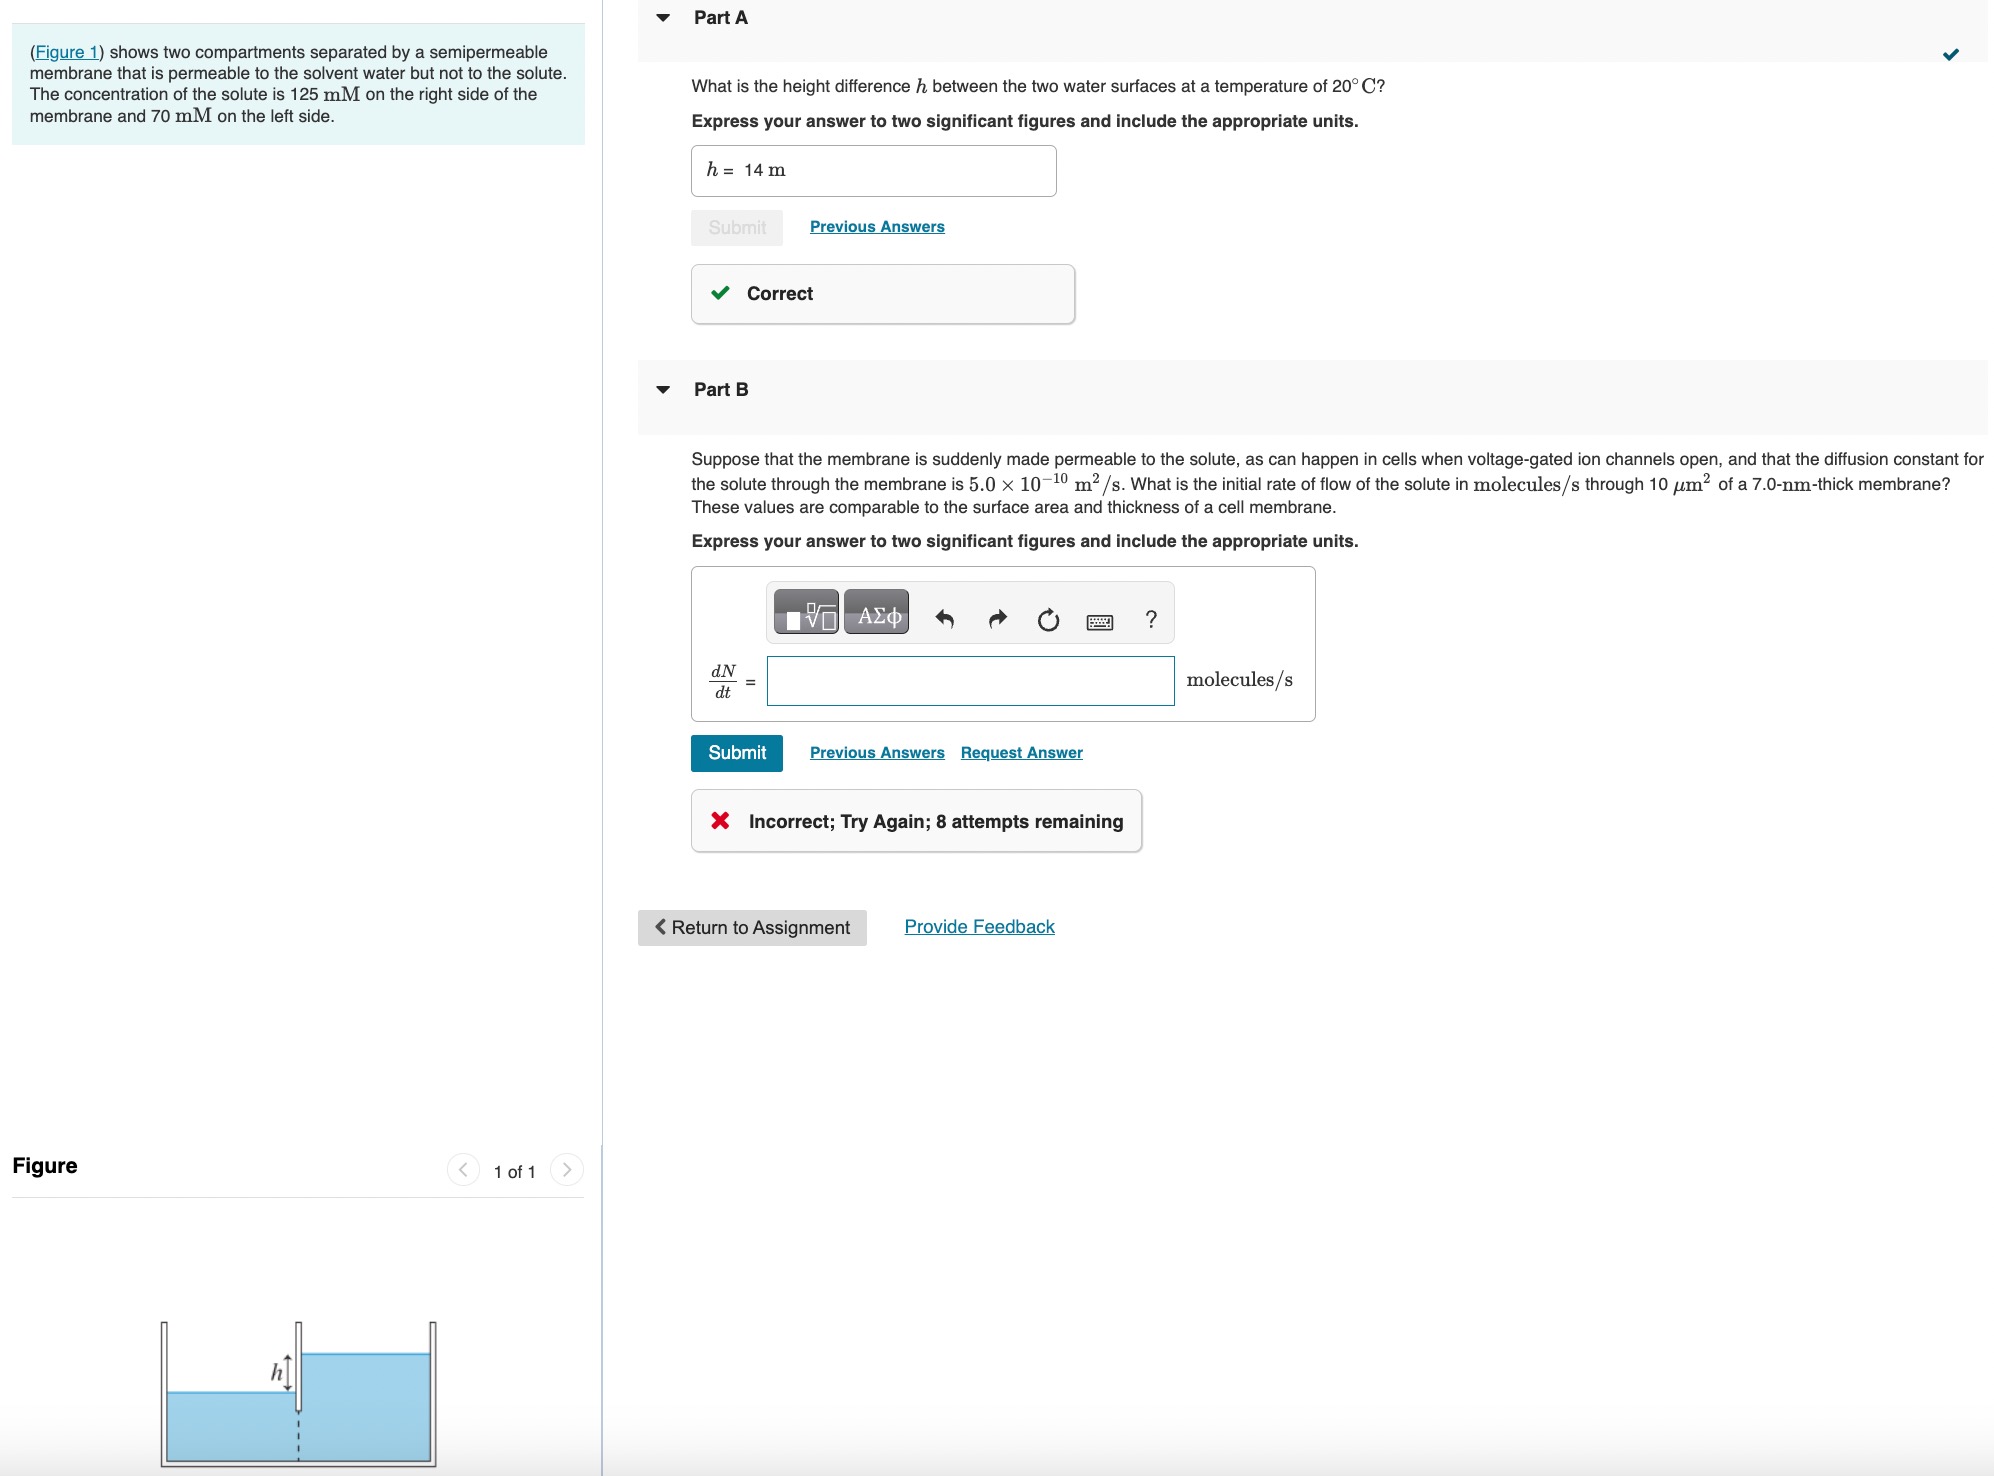Click Return to Assignment button

coord(752,928)
